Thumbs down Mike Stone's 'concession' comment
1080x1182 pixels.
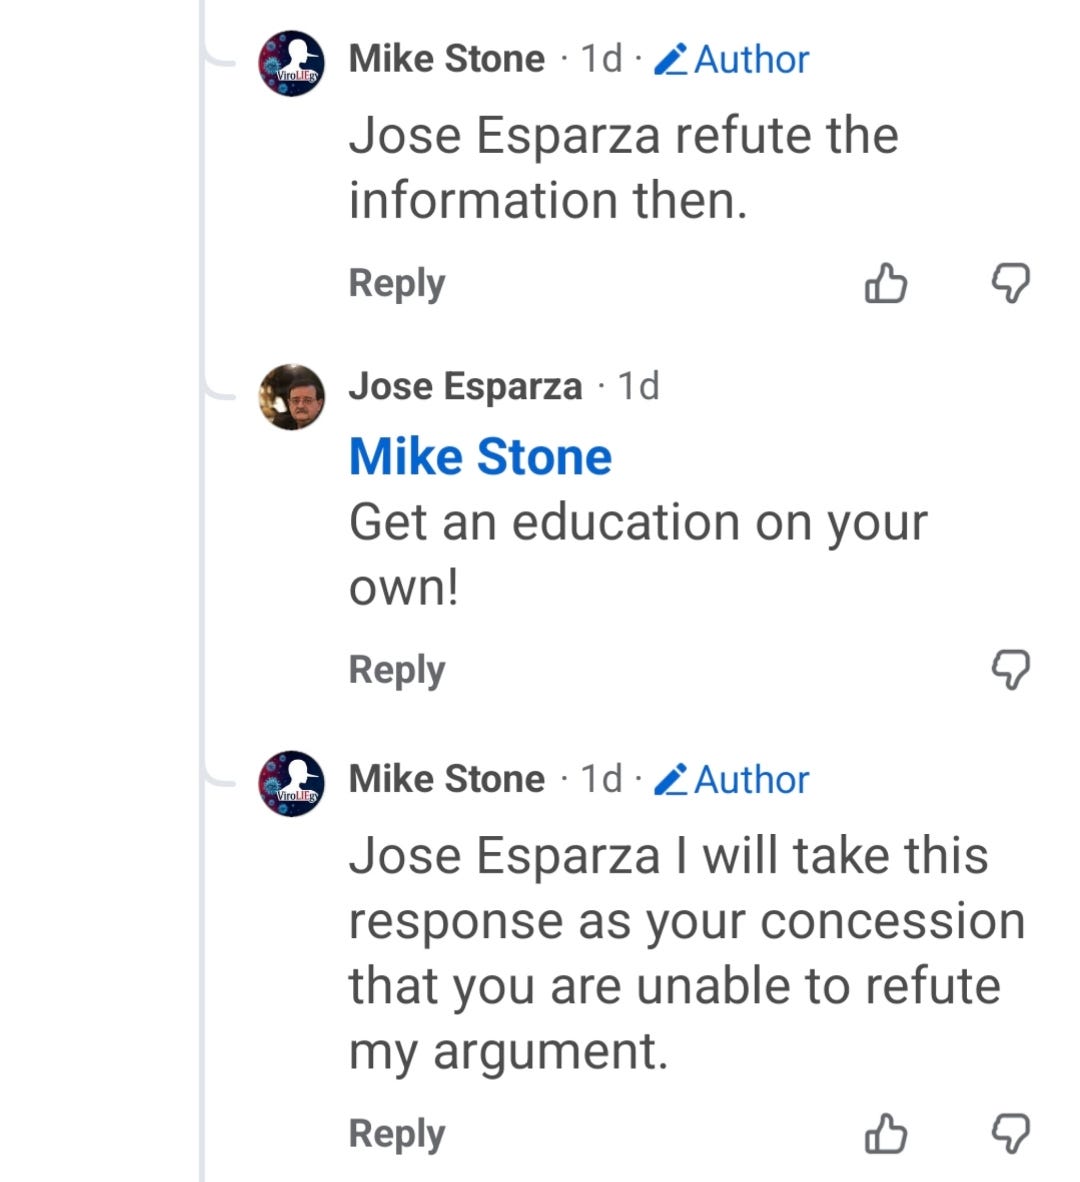[1010, 1134]
